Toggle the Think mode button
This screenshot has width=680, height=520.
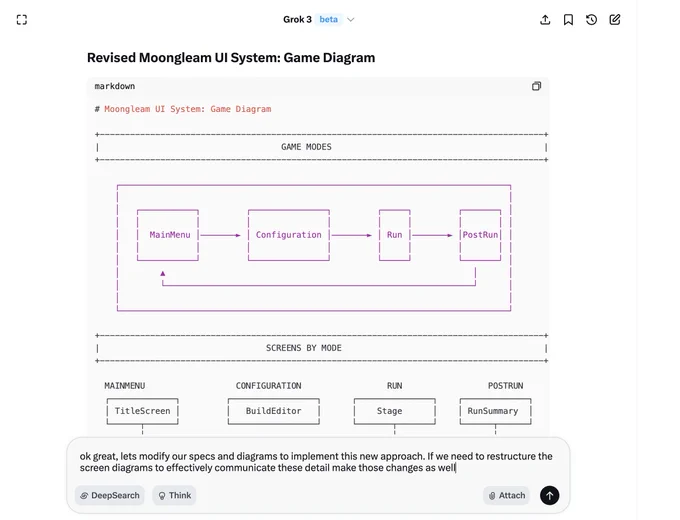tap(174, 495)
